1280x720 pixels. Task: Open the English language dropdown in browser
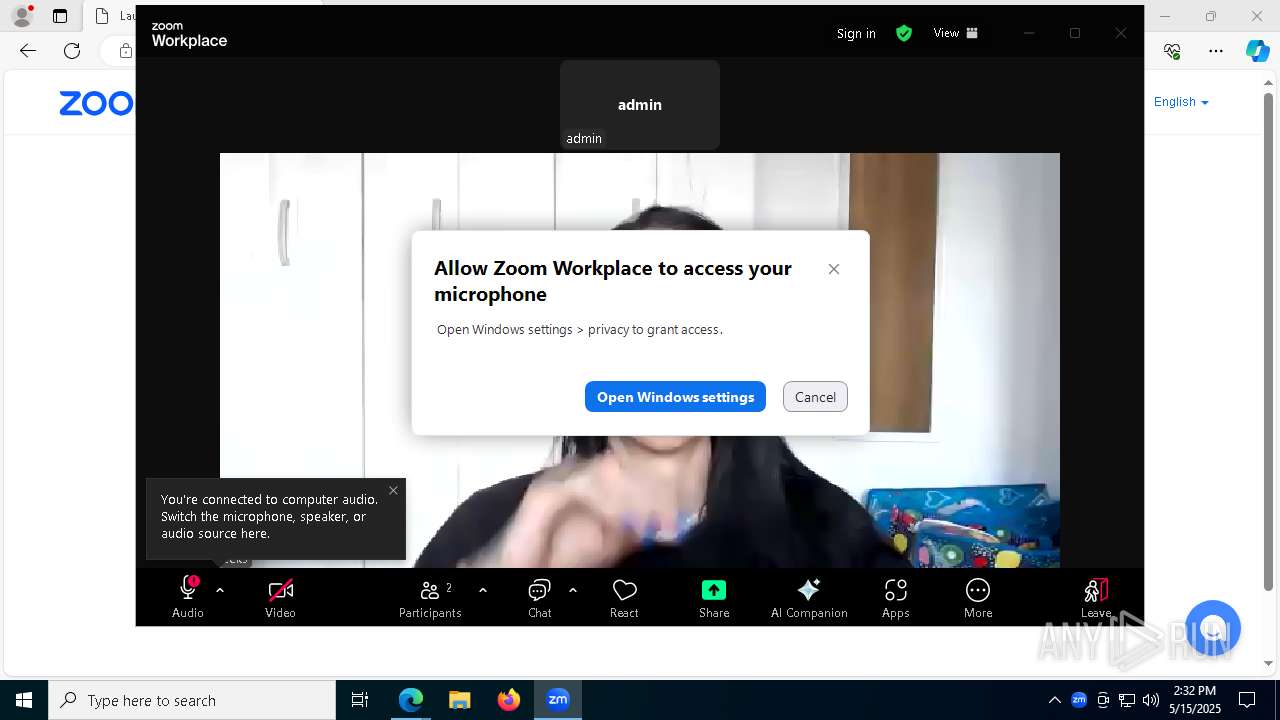[x=1181, y=102]
